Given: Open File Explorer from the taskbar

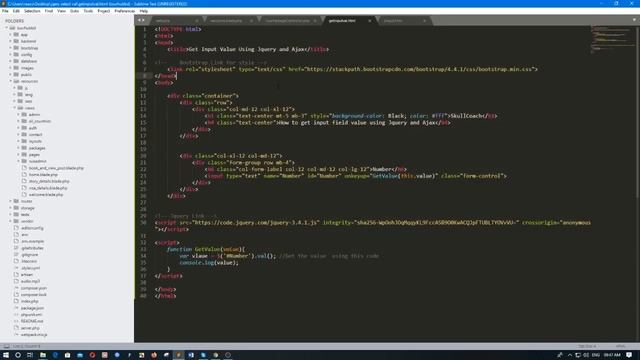Looking at the screenshot, I should [42, 355].
